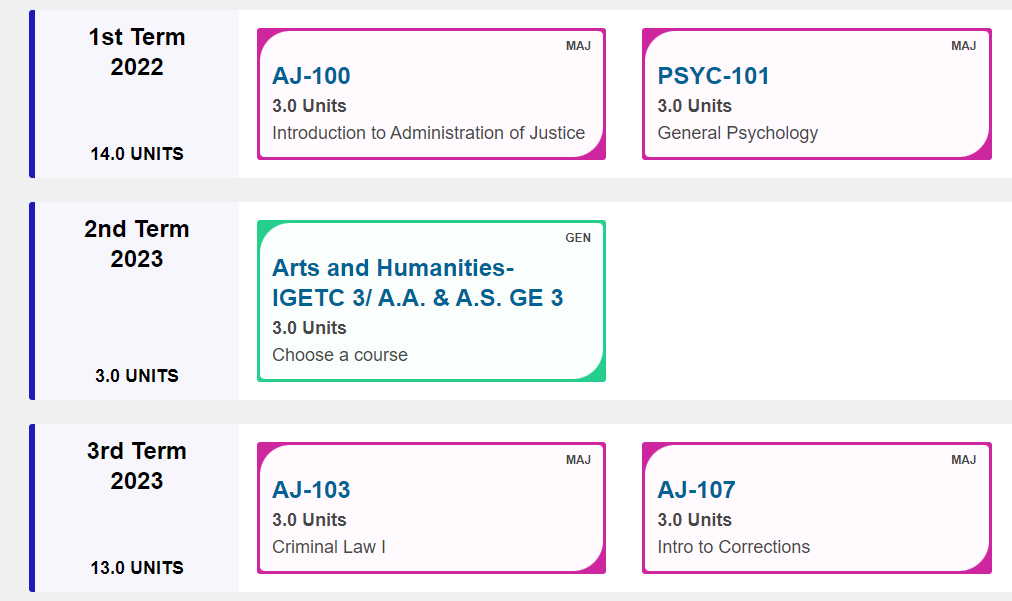Click 'Choose a course' text

[x=340, y=355]
